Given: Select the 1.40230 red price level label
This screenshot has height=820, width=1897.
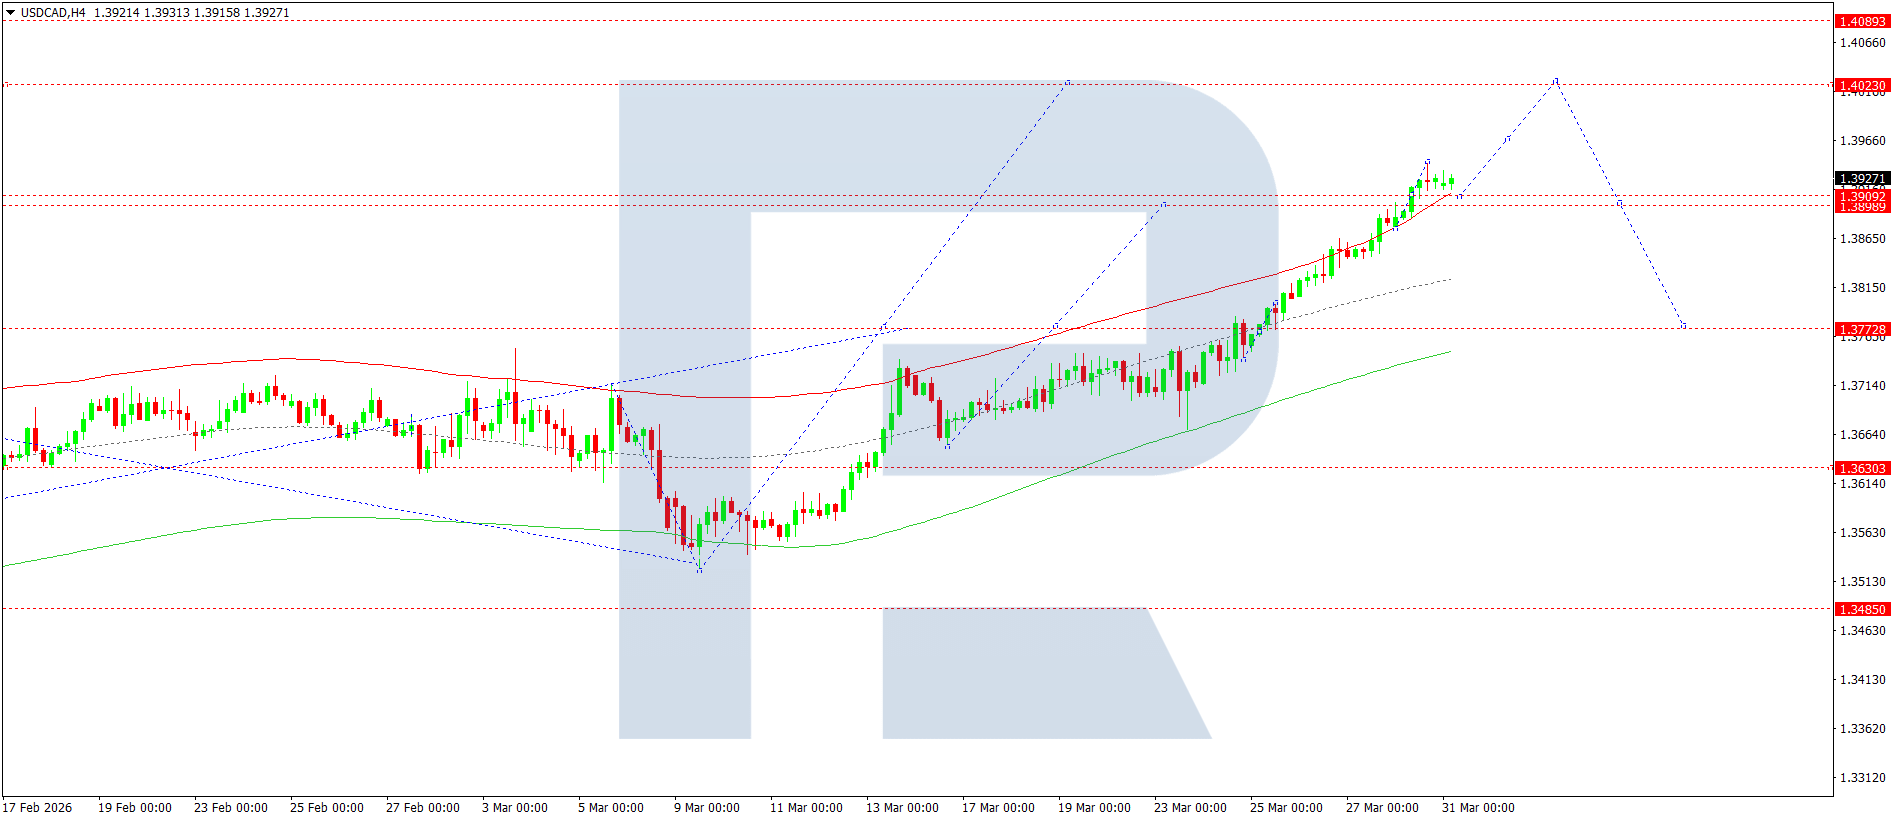Looking at the screenshot, I should [1862, 85].
